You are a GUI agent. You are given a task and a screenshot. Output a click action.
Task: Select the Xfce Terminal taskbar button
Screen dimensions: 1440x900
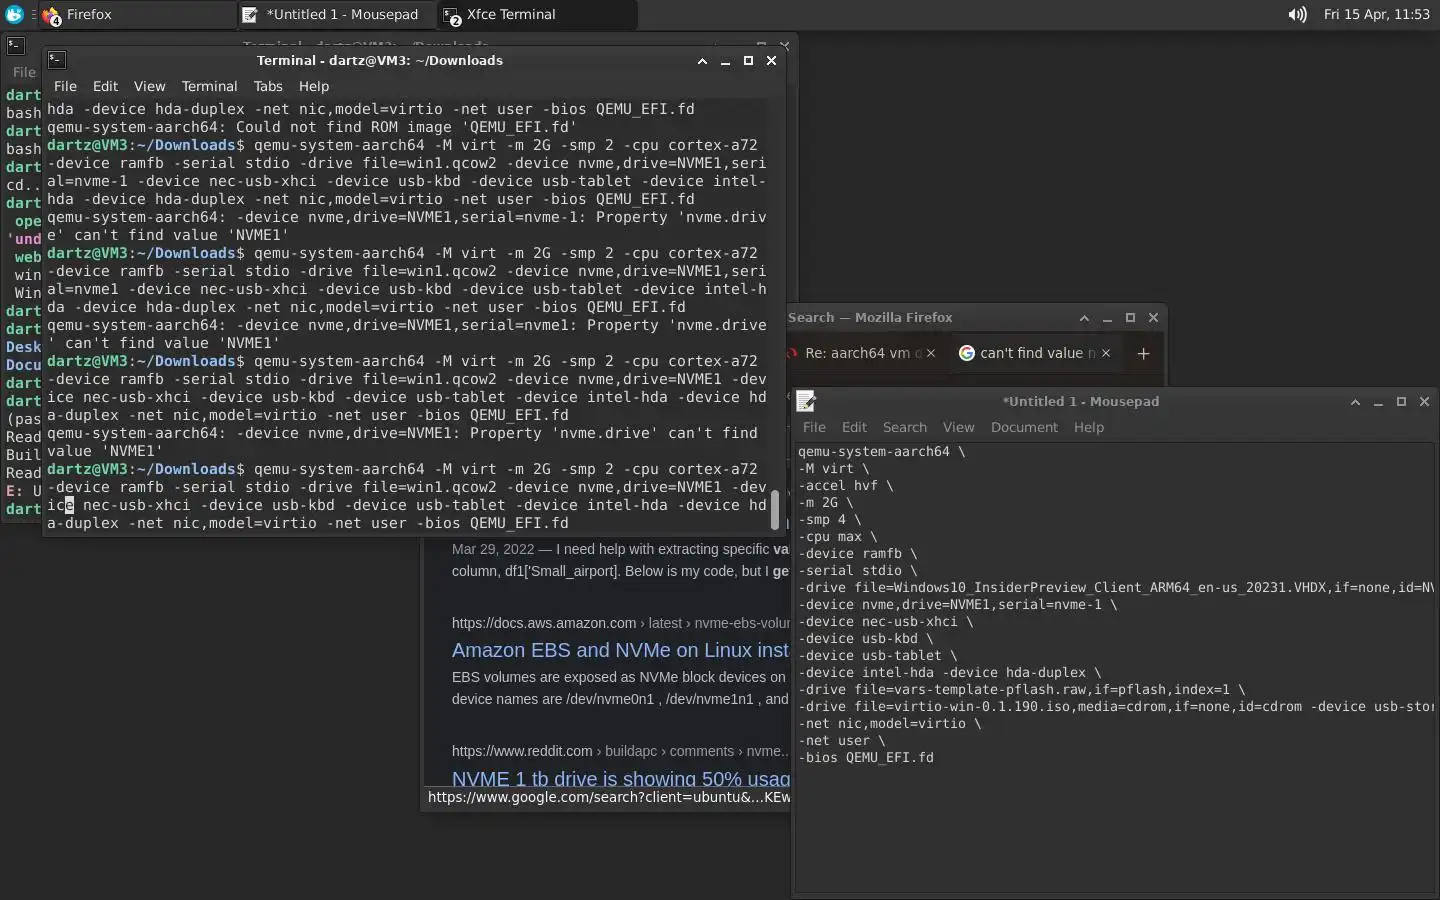[537, 15]
